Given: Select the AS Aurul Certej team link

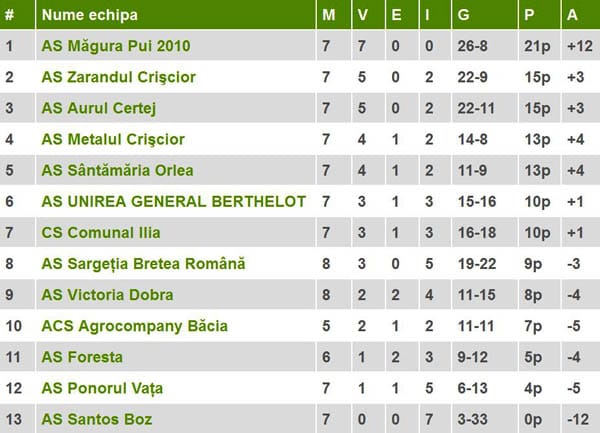Looking at the screenshot, I should pos(100,108).
